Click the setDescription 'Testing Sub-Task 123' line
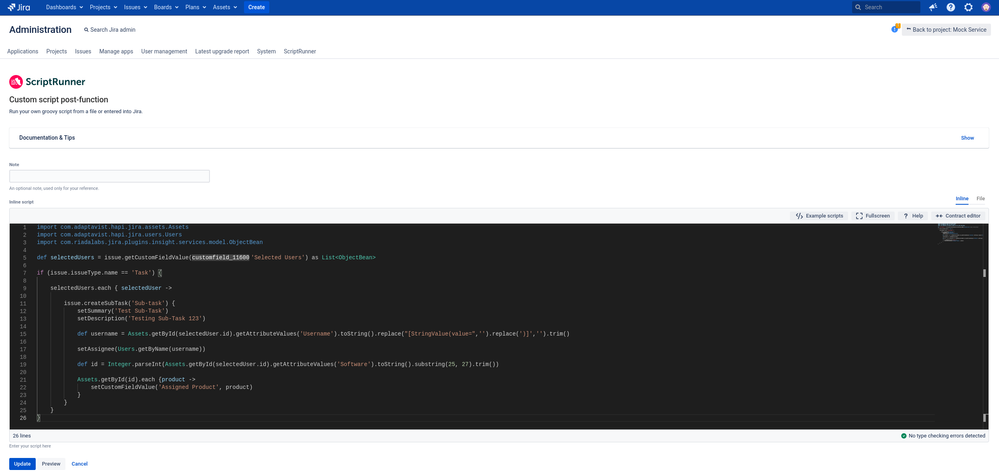 point(141,319)
